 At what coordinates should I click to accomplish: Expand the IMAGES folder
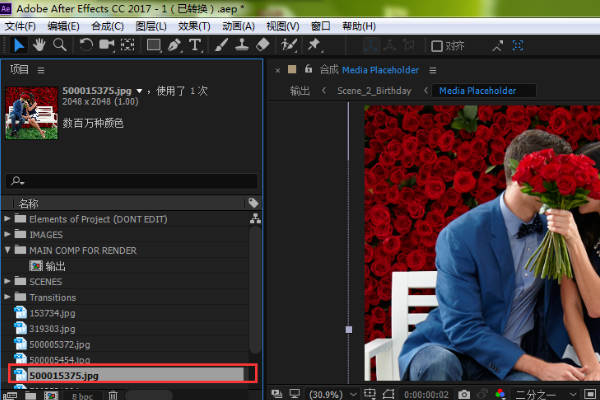(x=8, y=234)
